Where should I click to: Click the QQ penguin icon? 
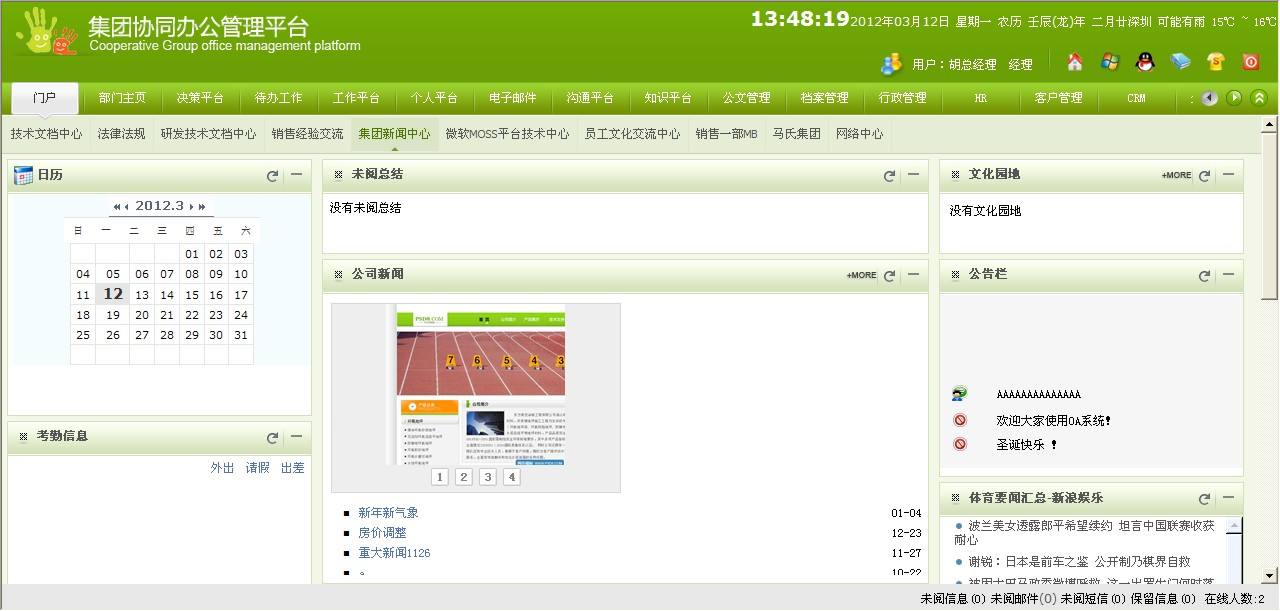[x=1145, y=62]
